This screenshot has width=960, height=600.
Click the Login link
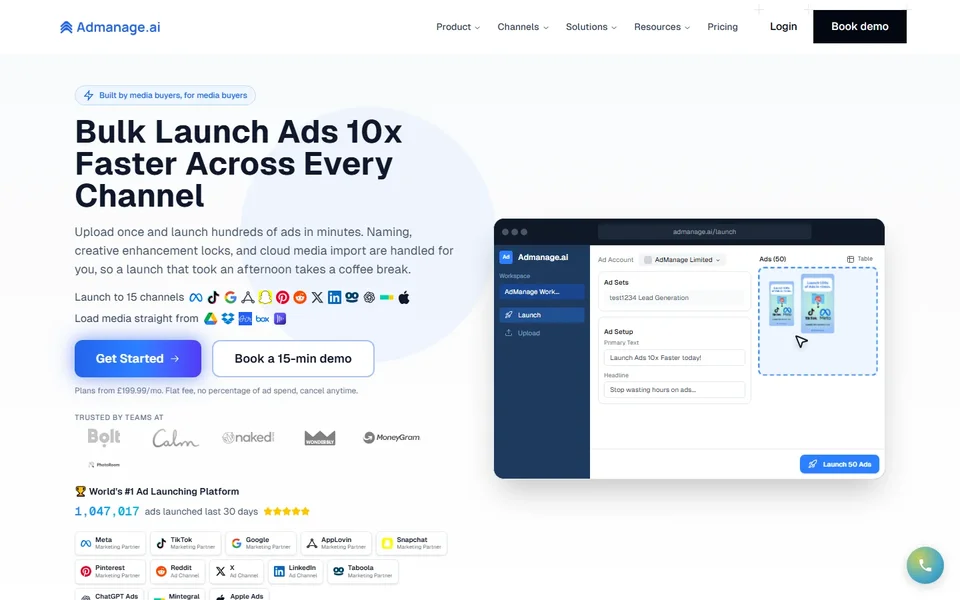(783, 26)
